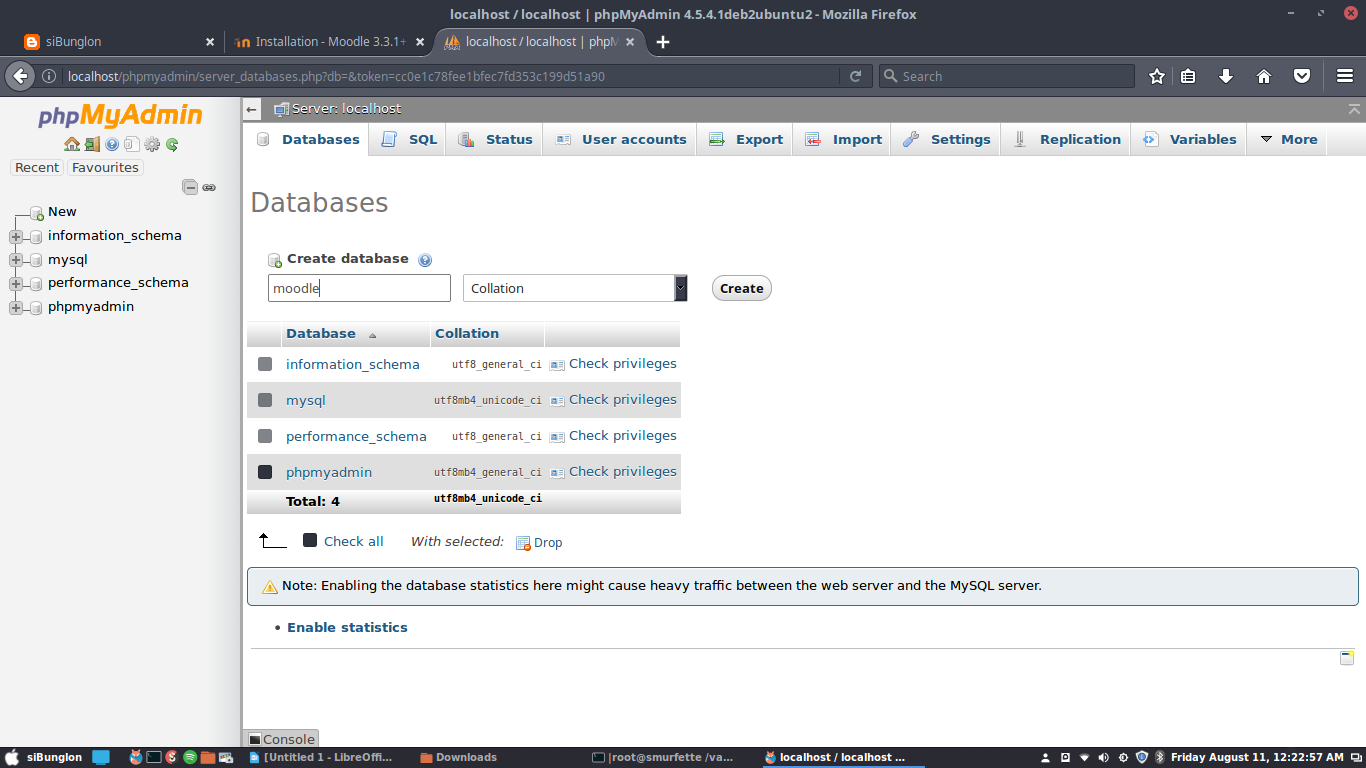The height and width of the screenshot is (768, 1366).
Task: Check privileges for mysql database
Action: click(x=613, y=400)
